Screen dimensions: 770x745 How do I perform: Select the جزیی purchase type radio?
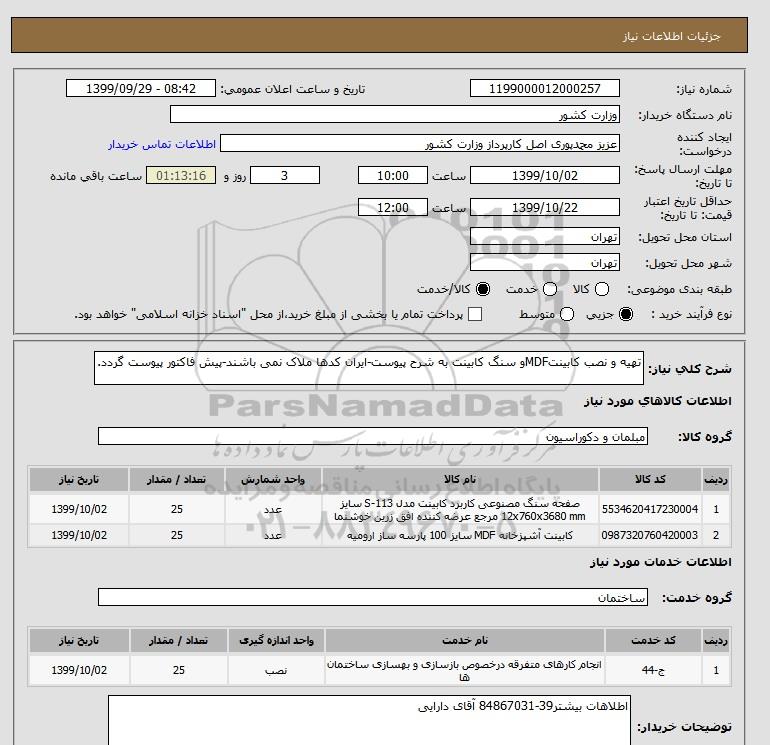[x=626, y=314]
